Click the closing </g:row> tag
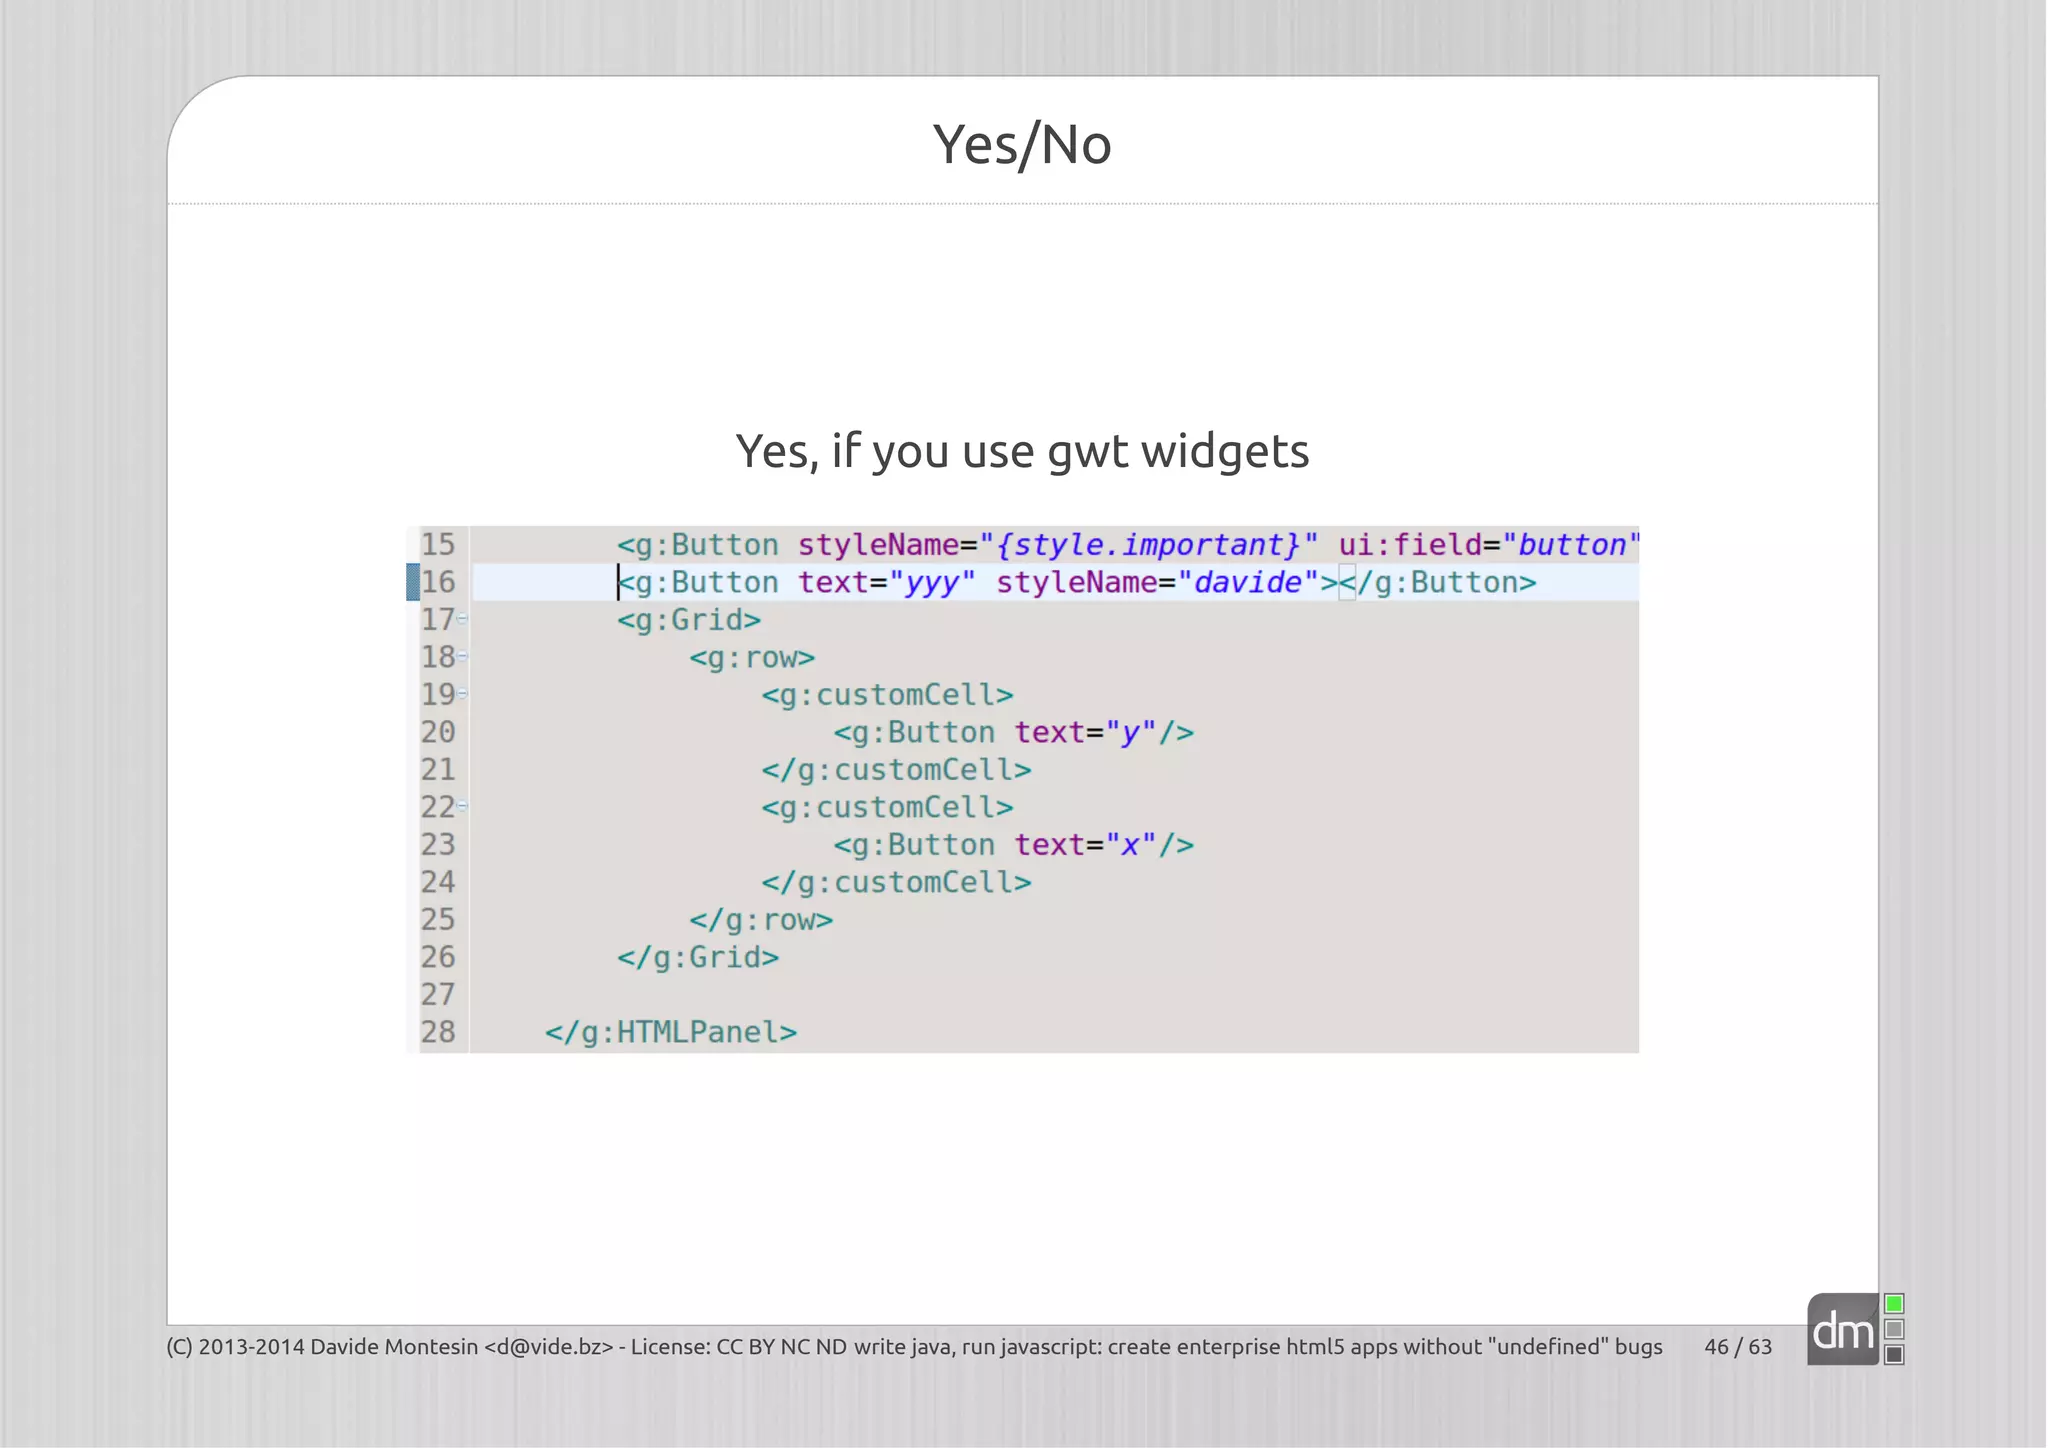The height and width of the screenshot is (1448, 2048). tap(761, 920)
